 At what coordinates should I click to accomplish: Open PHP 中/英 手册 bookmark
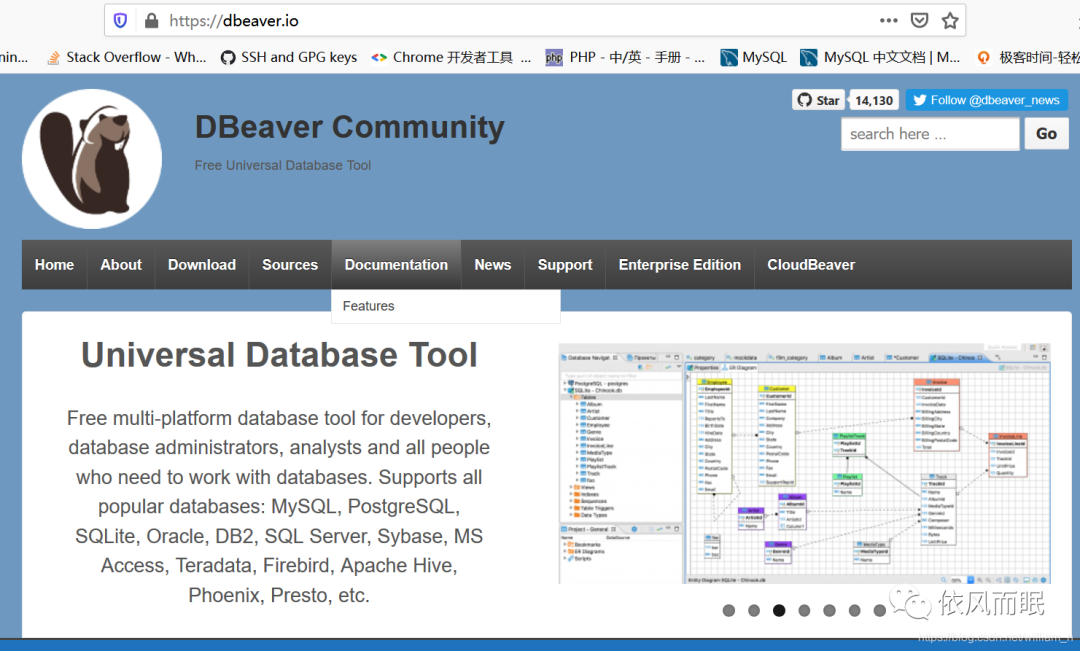[x=625, y=57]
